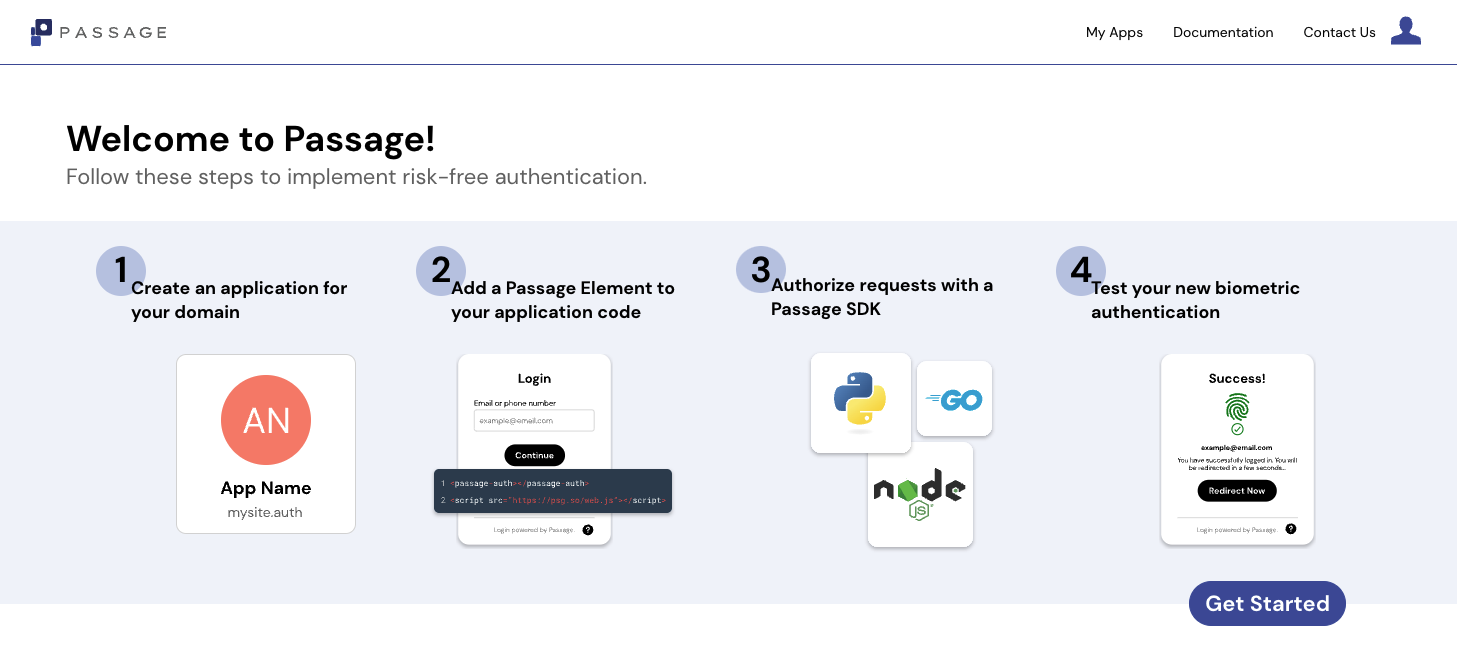Click example@email.com in Success card
Image resolution: width=1457 pixels, height=659 pixels.
click(x=1237, y=447)
